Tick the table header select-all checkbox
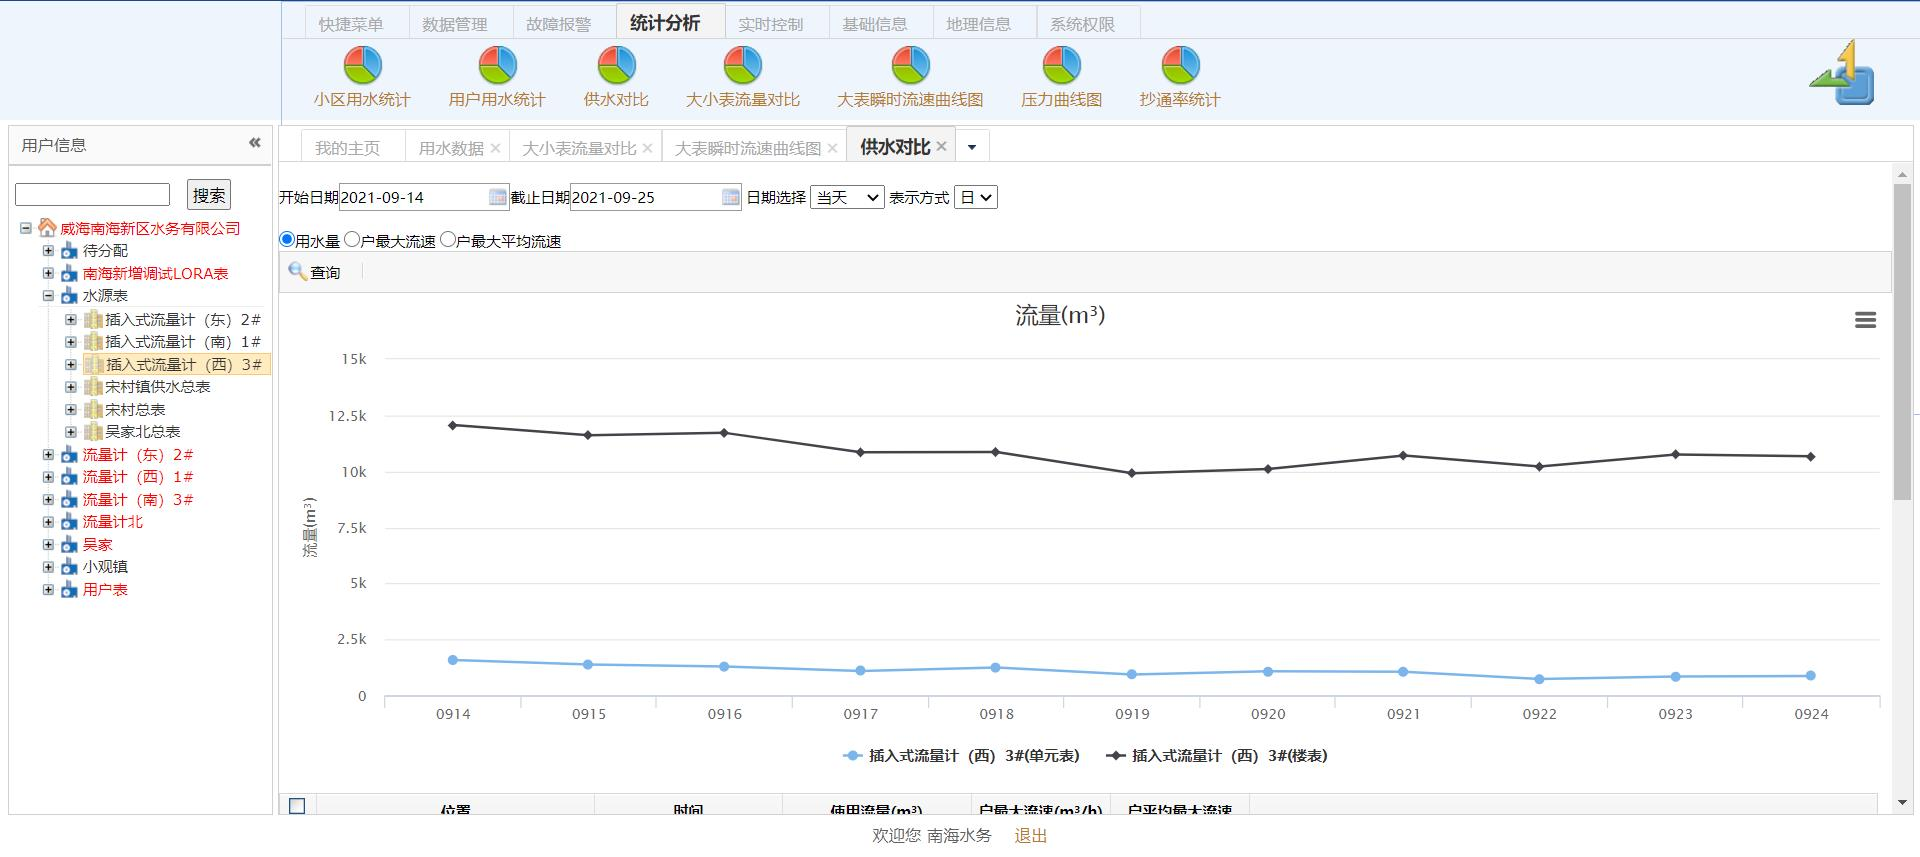The width and height of the screenshot is (1920, 857). coord(297,806)
